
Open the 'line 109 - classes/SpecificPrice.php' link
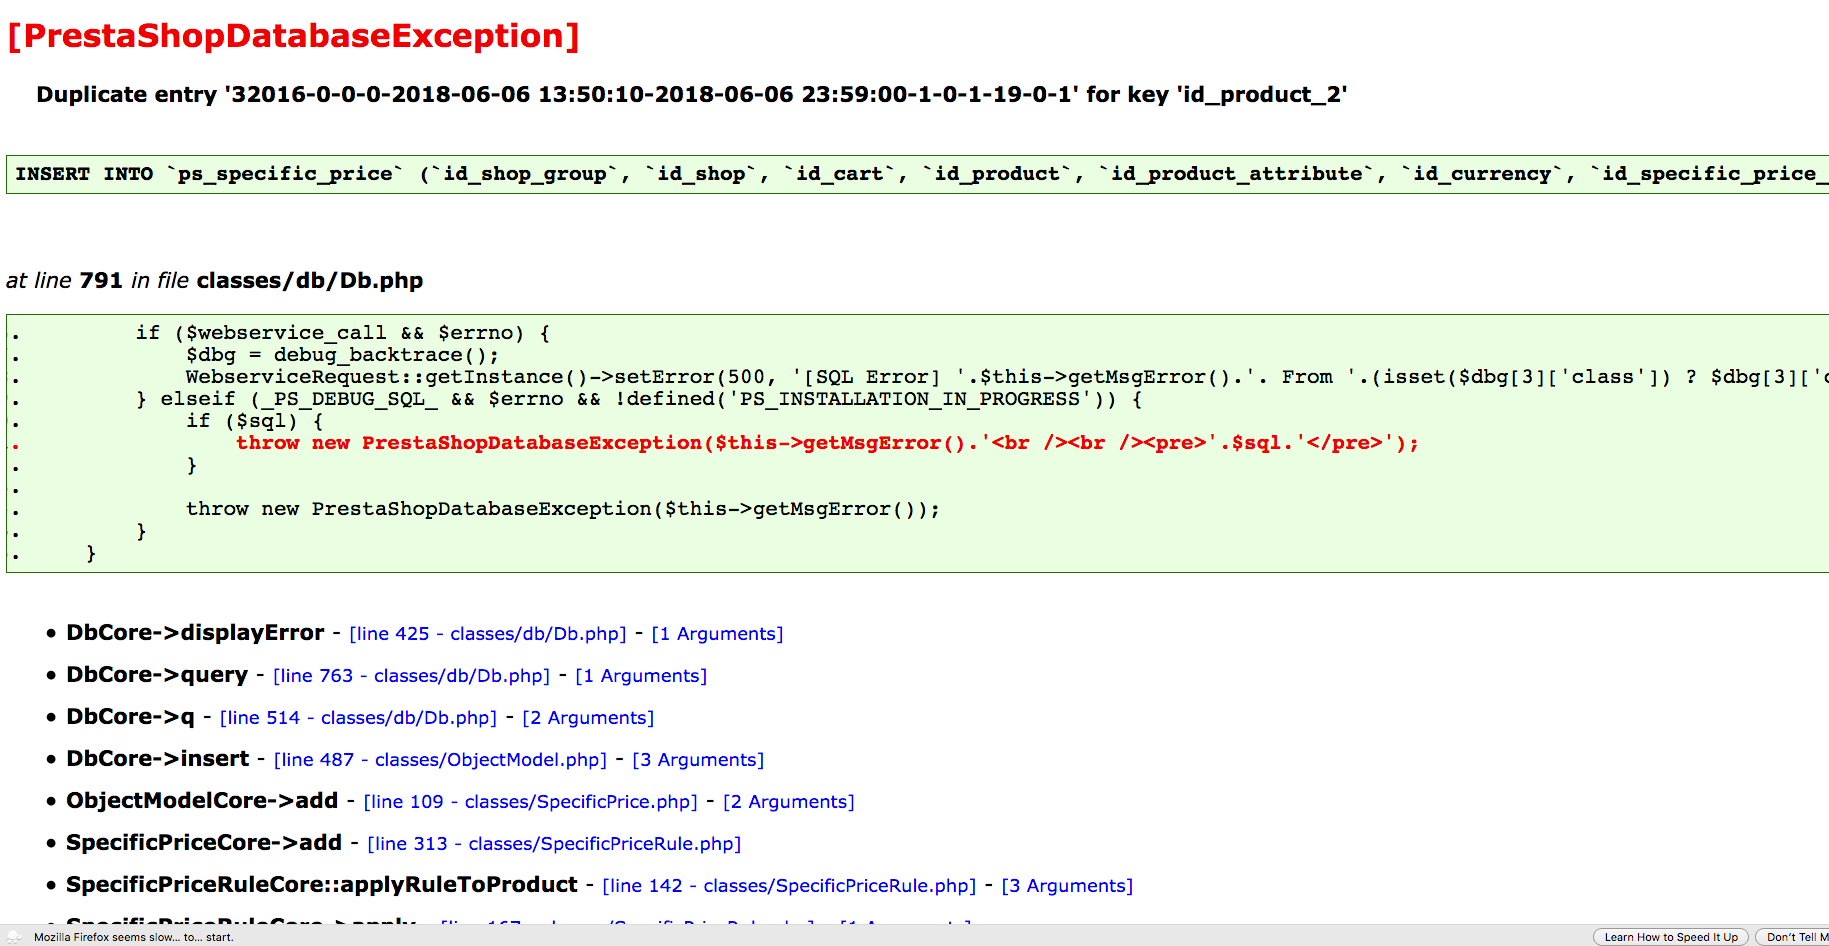[x=531, y=802]
